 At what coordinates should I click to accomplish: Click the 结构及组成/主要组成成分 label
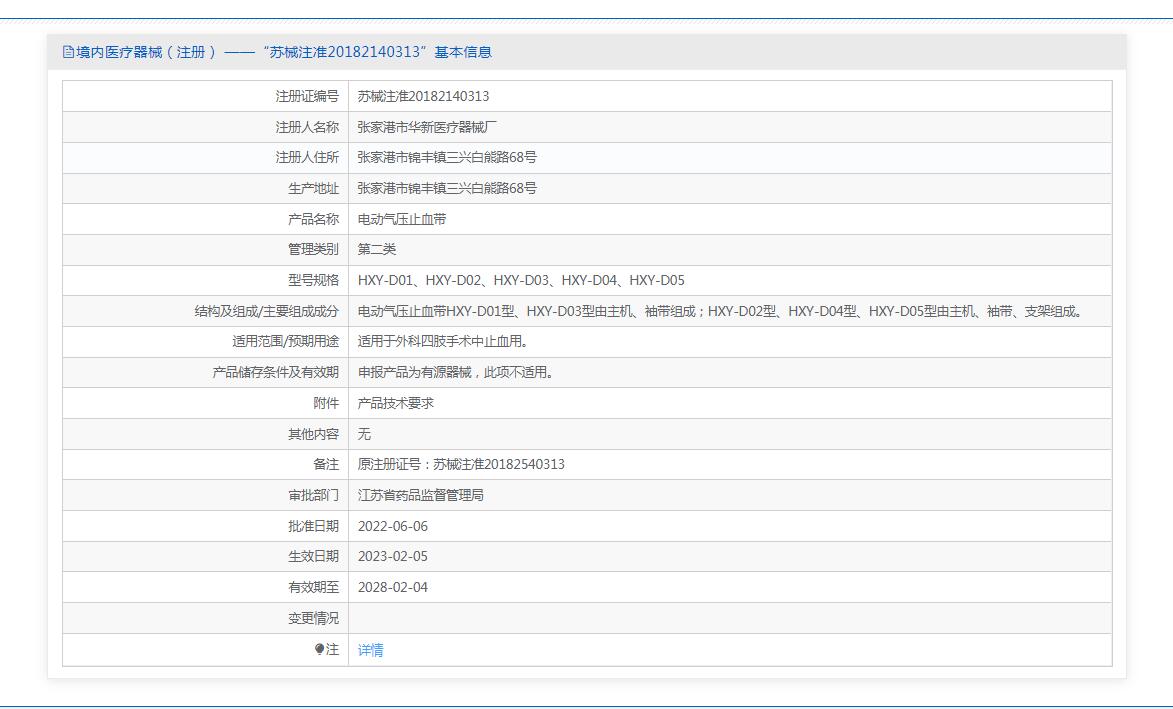click(267, 311)
